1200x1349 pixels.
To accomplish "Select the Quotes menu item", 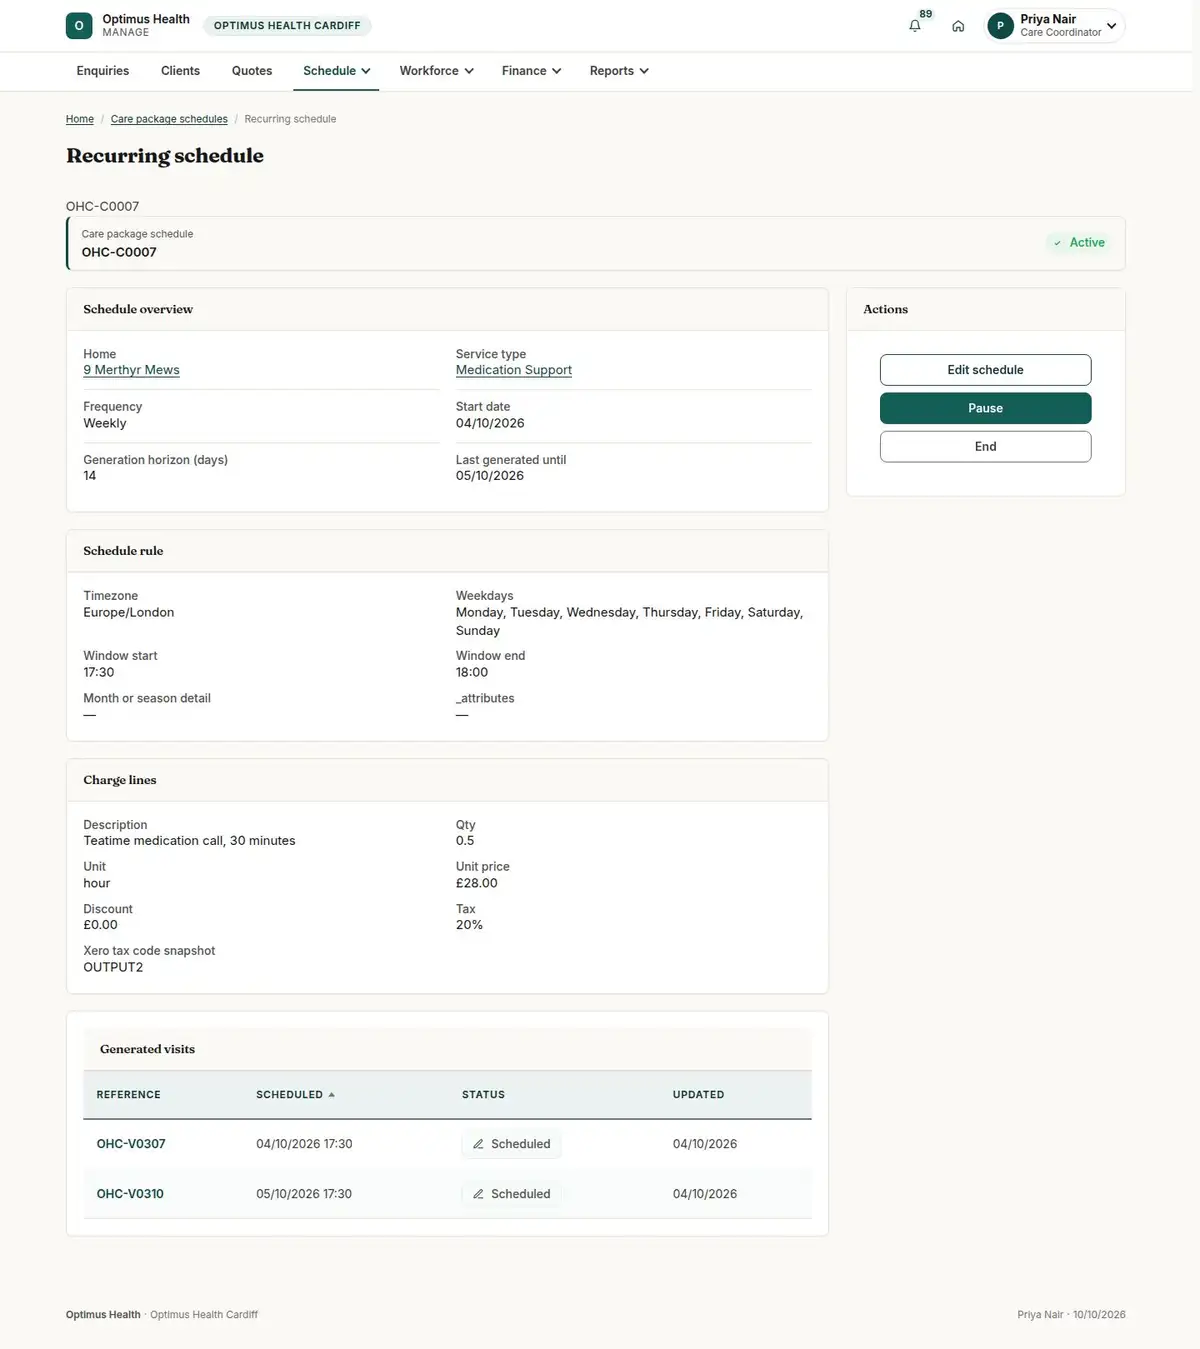I will click(252, 71).
